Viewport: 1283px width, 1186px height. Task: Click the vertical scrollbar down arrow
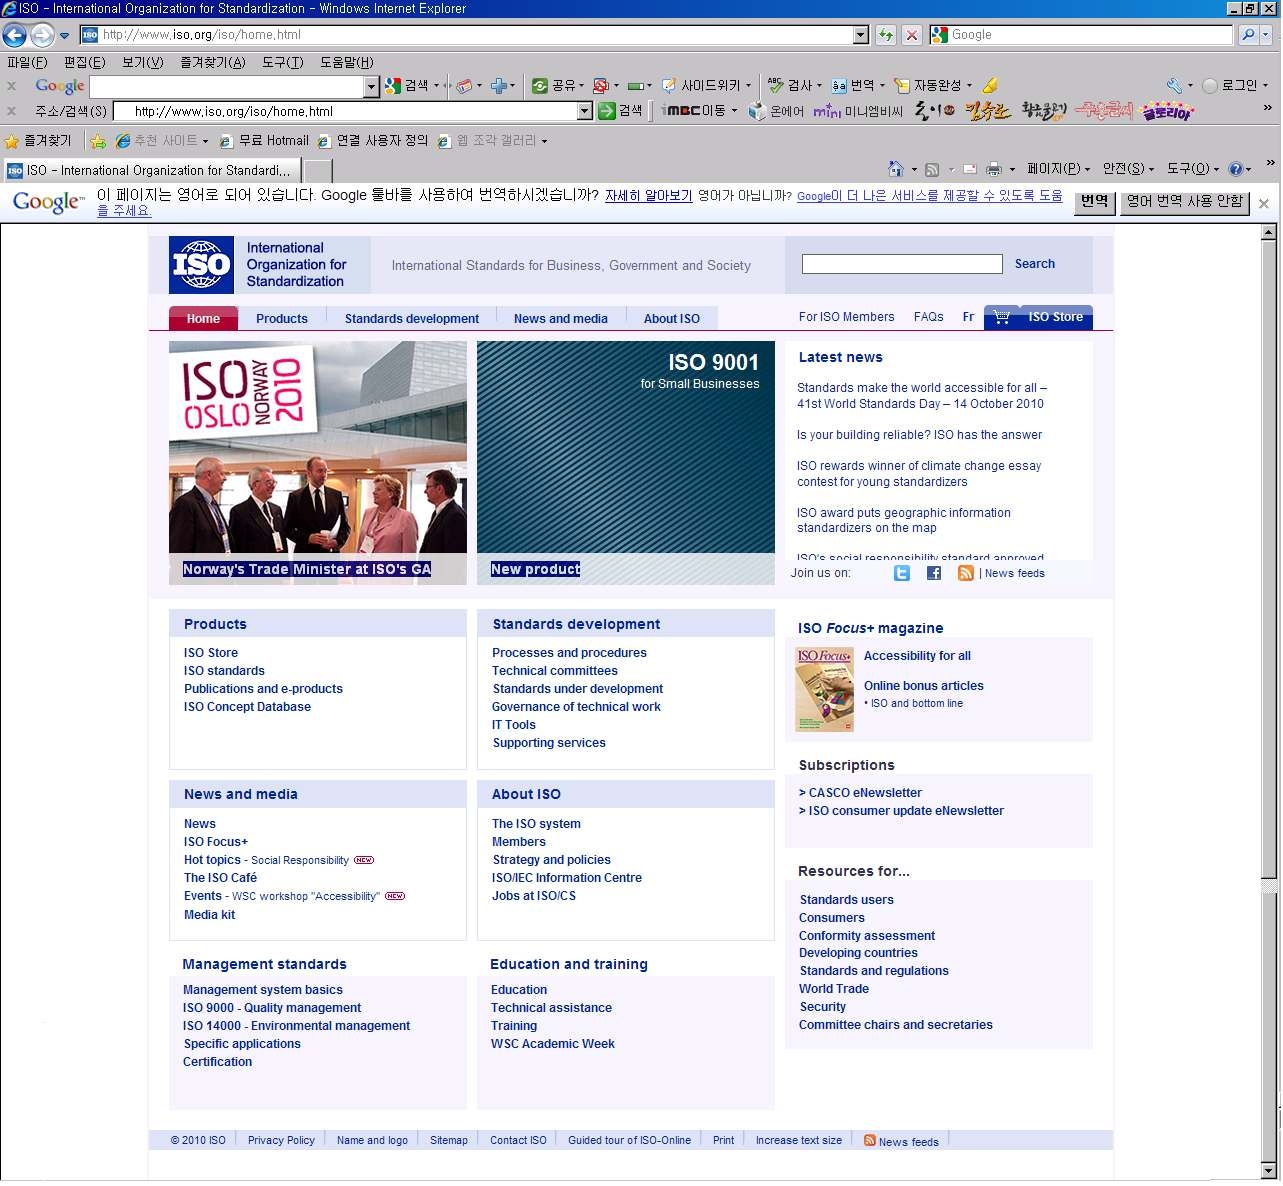click(x=1269, y=1170)
